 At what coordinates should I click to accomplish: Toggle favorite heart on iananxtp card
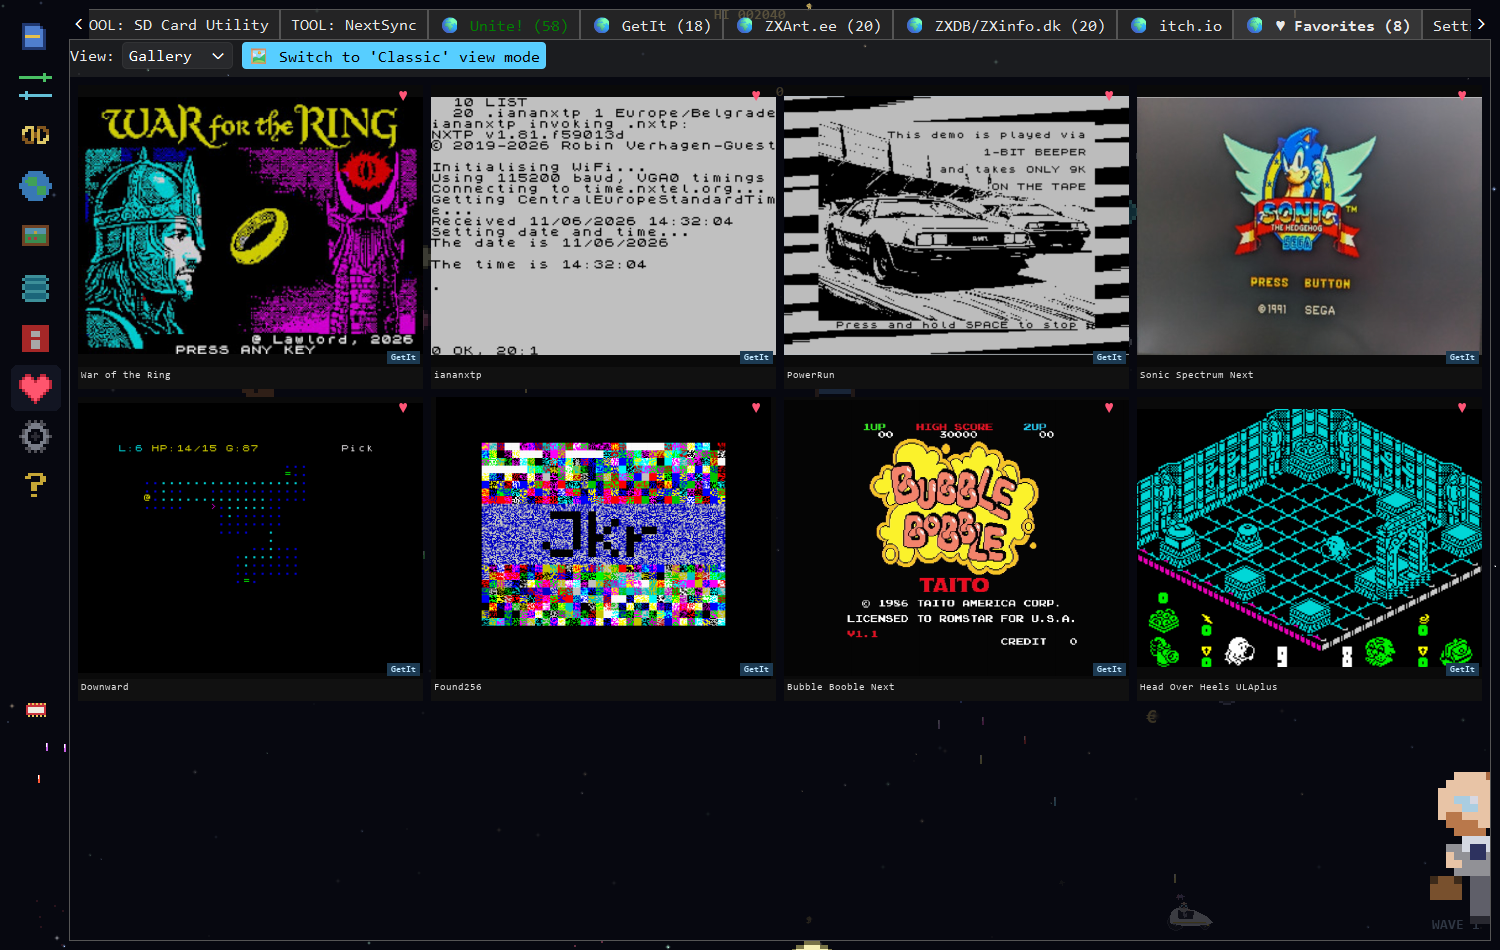click(x=756, y=96)
